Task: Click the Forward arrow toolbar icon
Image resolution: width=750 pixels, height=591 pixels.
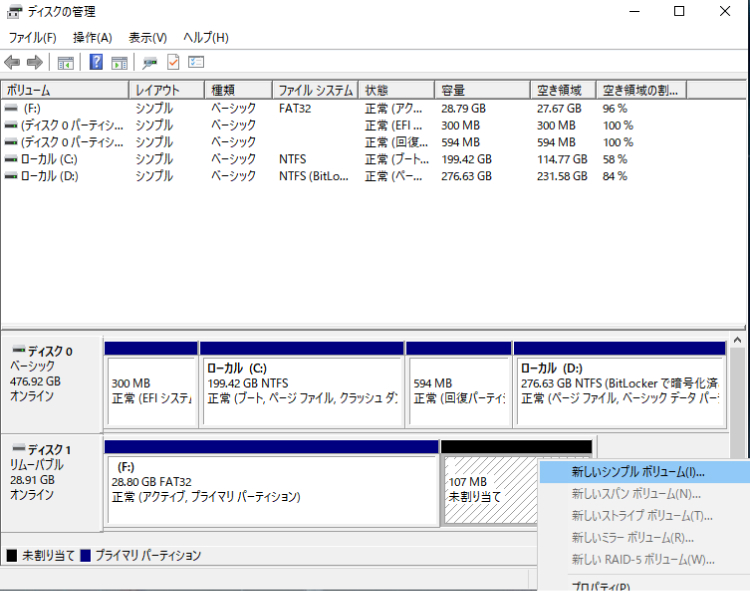Action: [35, 63]
